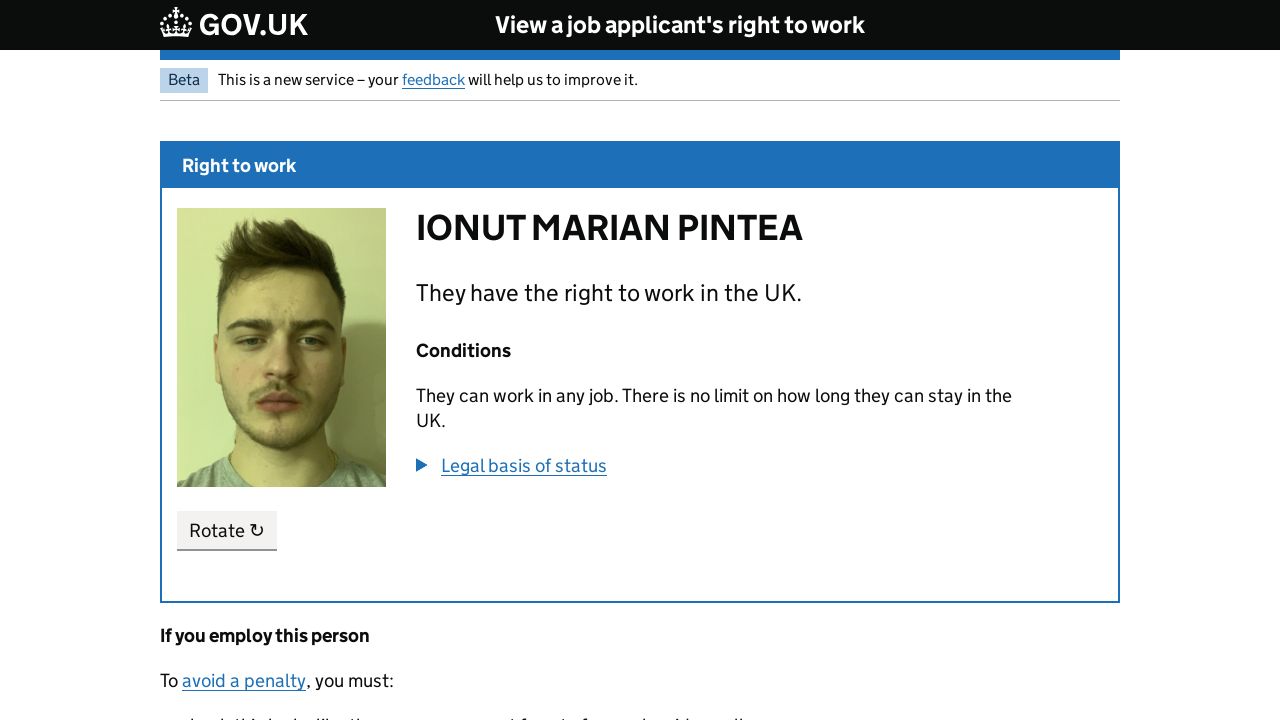Click the "Right to work" panel header
The height and width of the screenshot is (720, 1280).
(239, 166)
